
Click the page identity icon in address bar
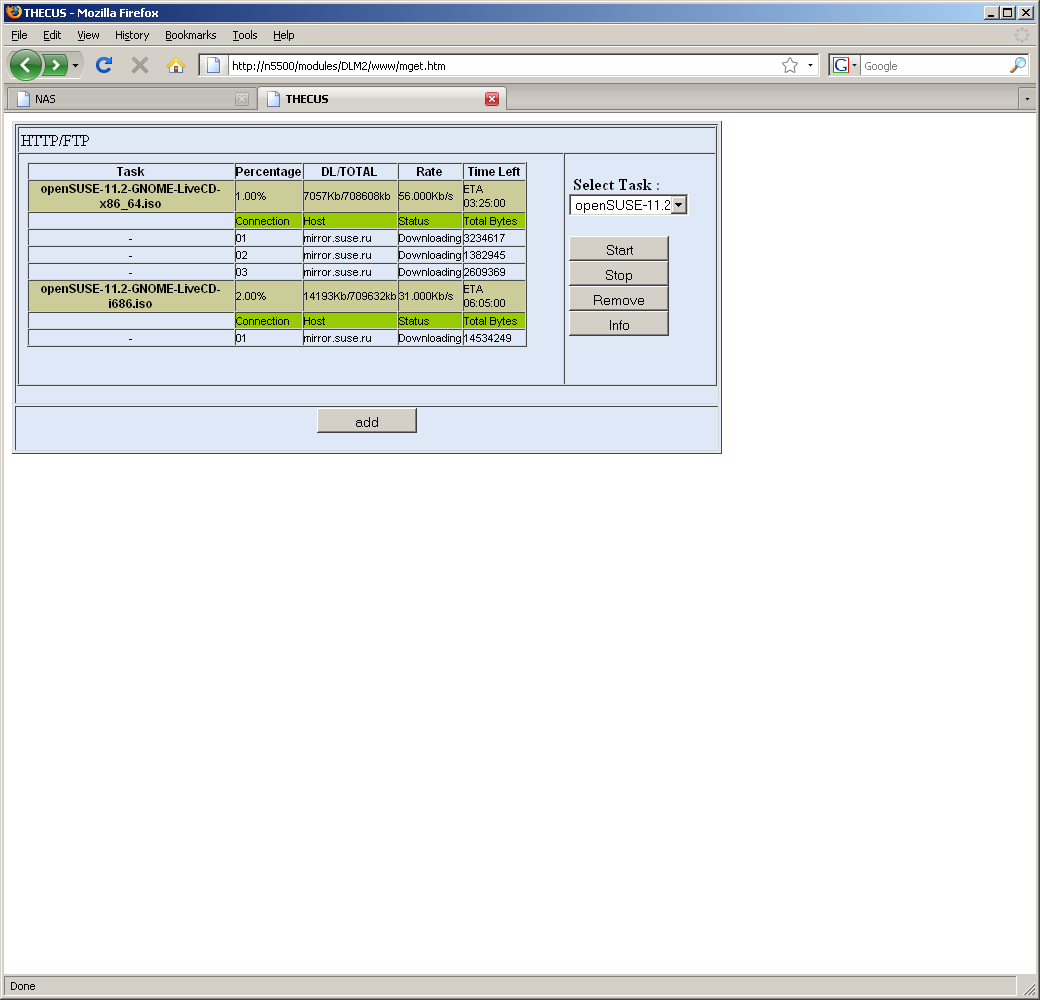tap(214, 65)
